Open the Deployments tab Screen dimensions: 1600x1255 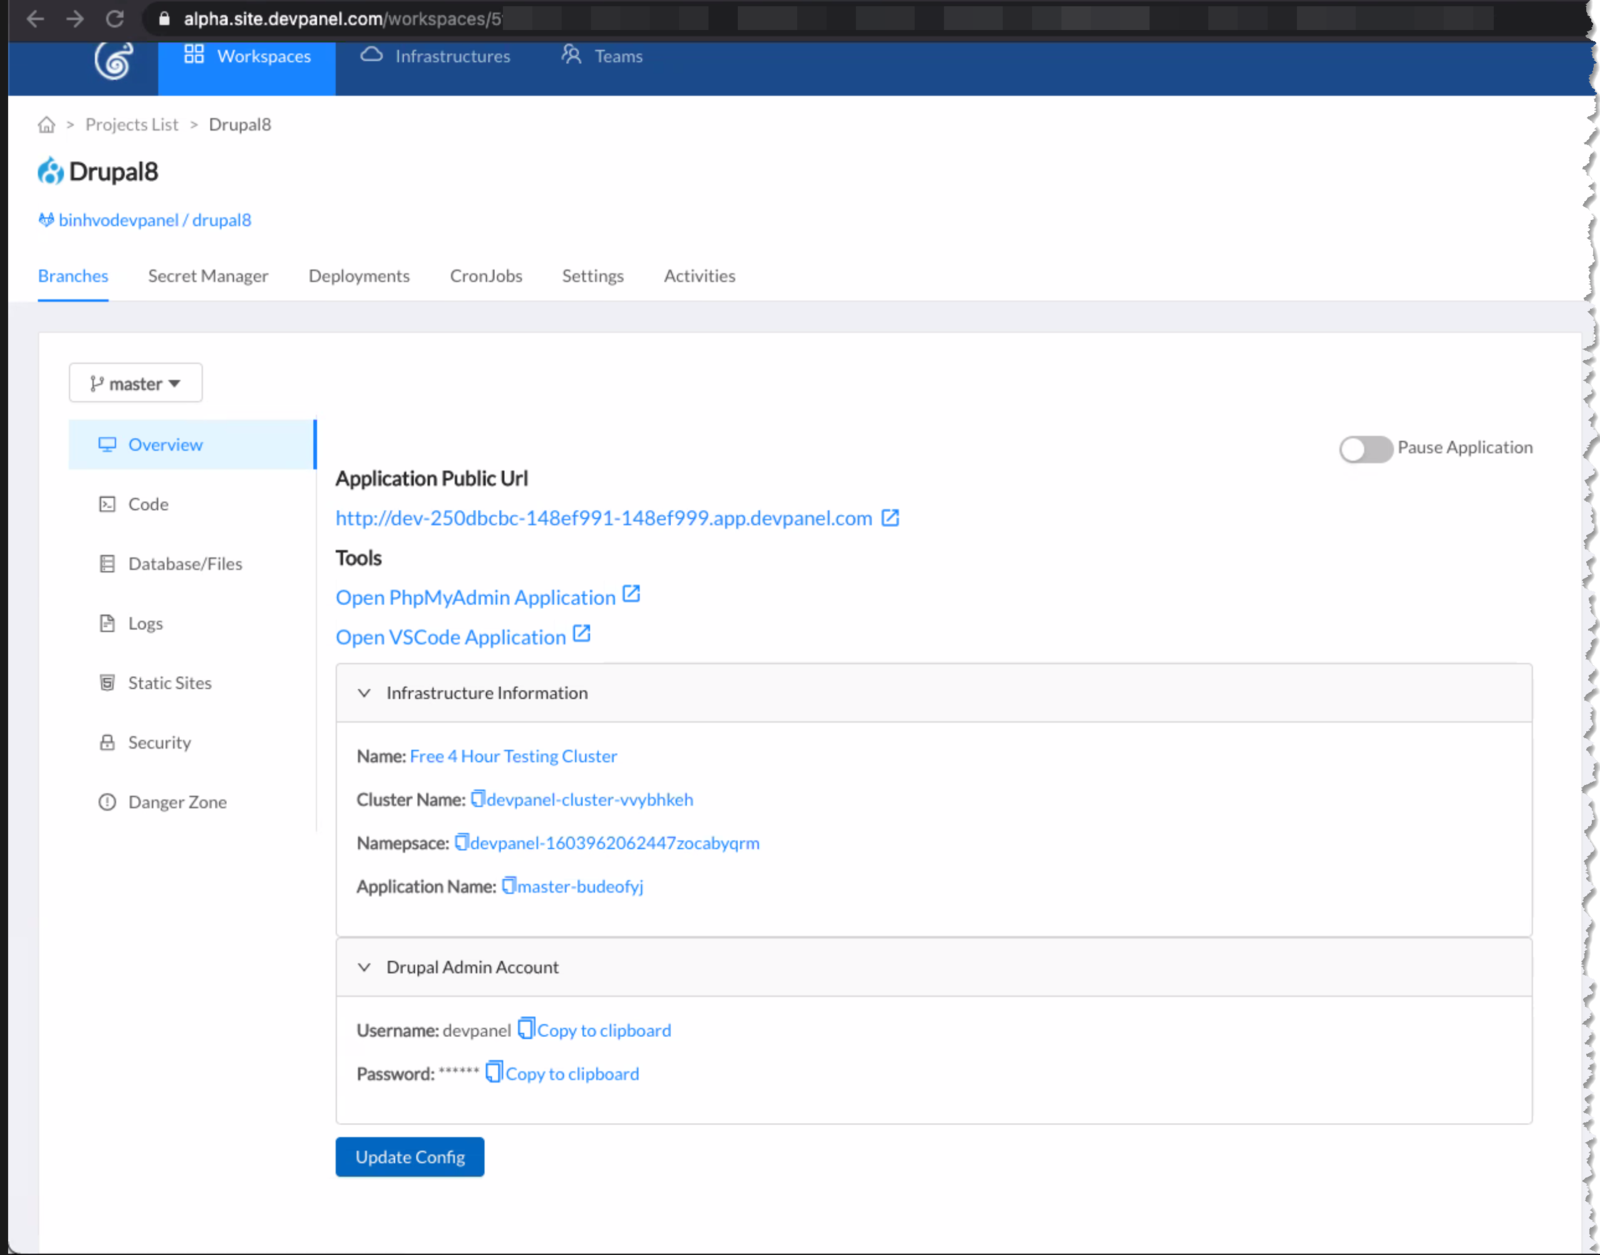click(x=359, y=276)
